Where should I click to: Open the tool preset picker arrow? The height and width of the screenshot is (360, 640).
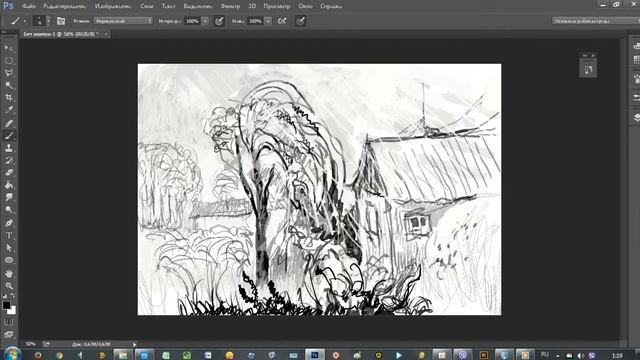click(x=24, y=21)
